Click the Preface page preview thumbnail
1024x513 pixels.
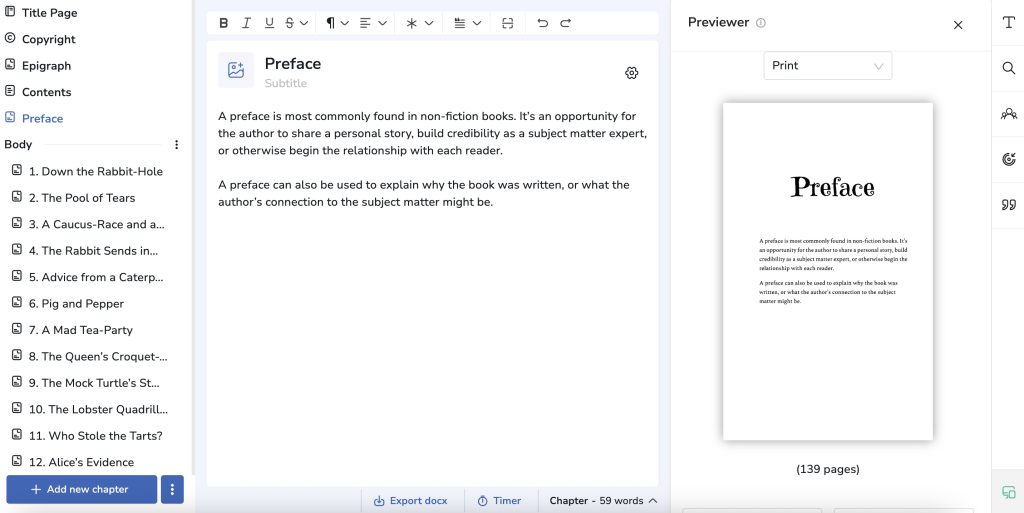pos(827,271)
